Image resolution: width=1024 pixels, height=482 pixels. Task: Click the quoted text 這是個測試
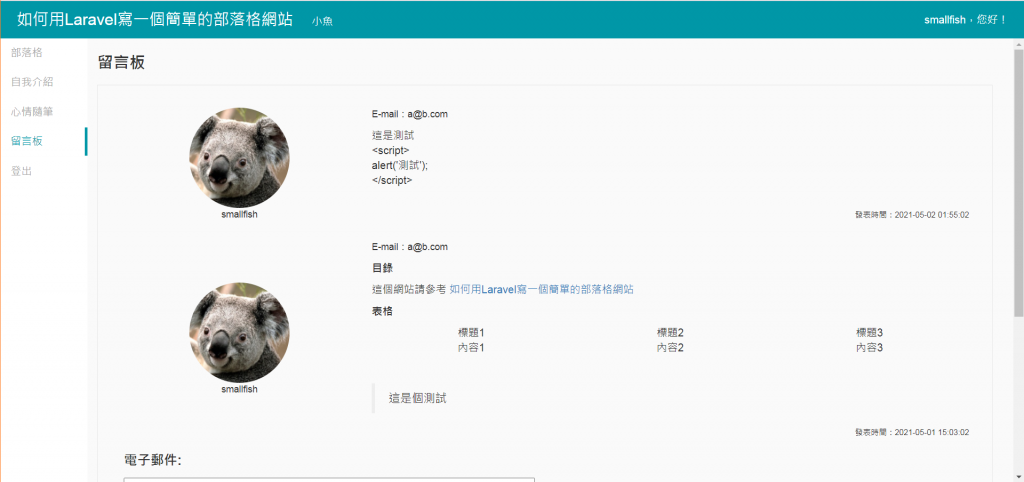[x=418, y=398]
